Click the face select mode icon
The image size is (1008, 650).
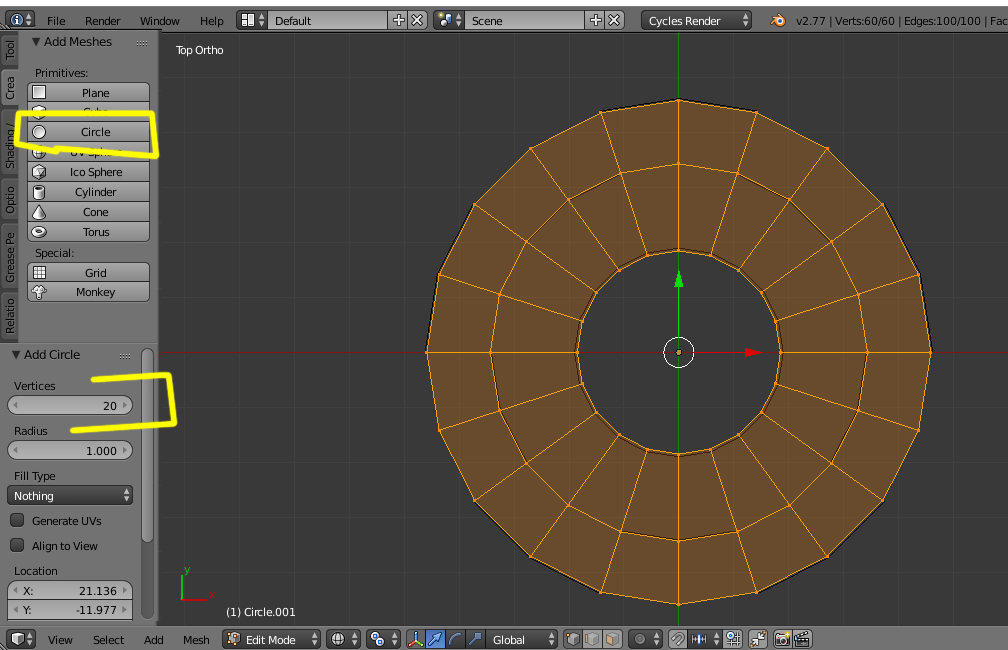[612, 639]
